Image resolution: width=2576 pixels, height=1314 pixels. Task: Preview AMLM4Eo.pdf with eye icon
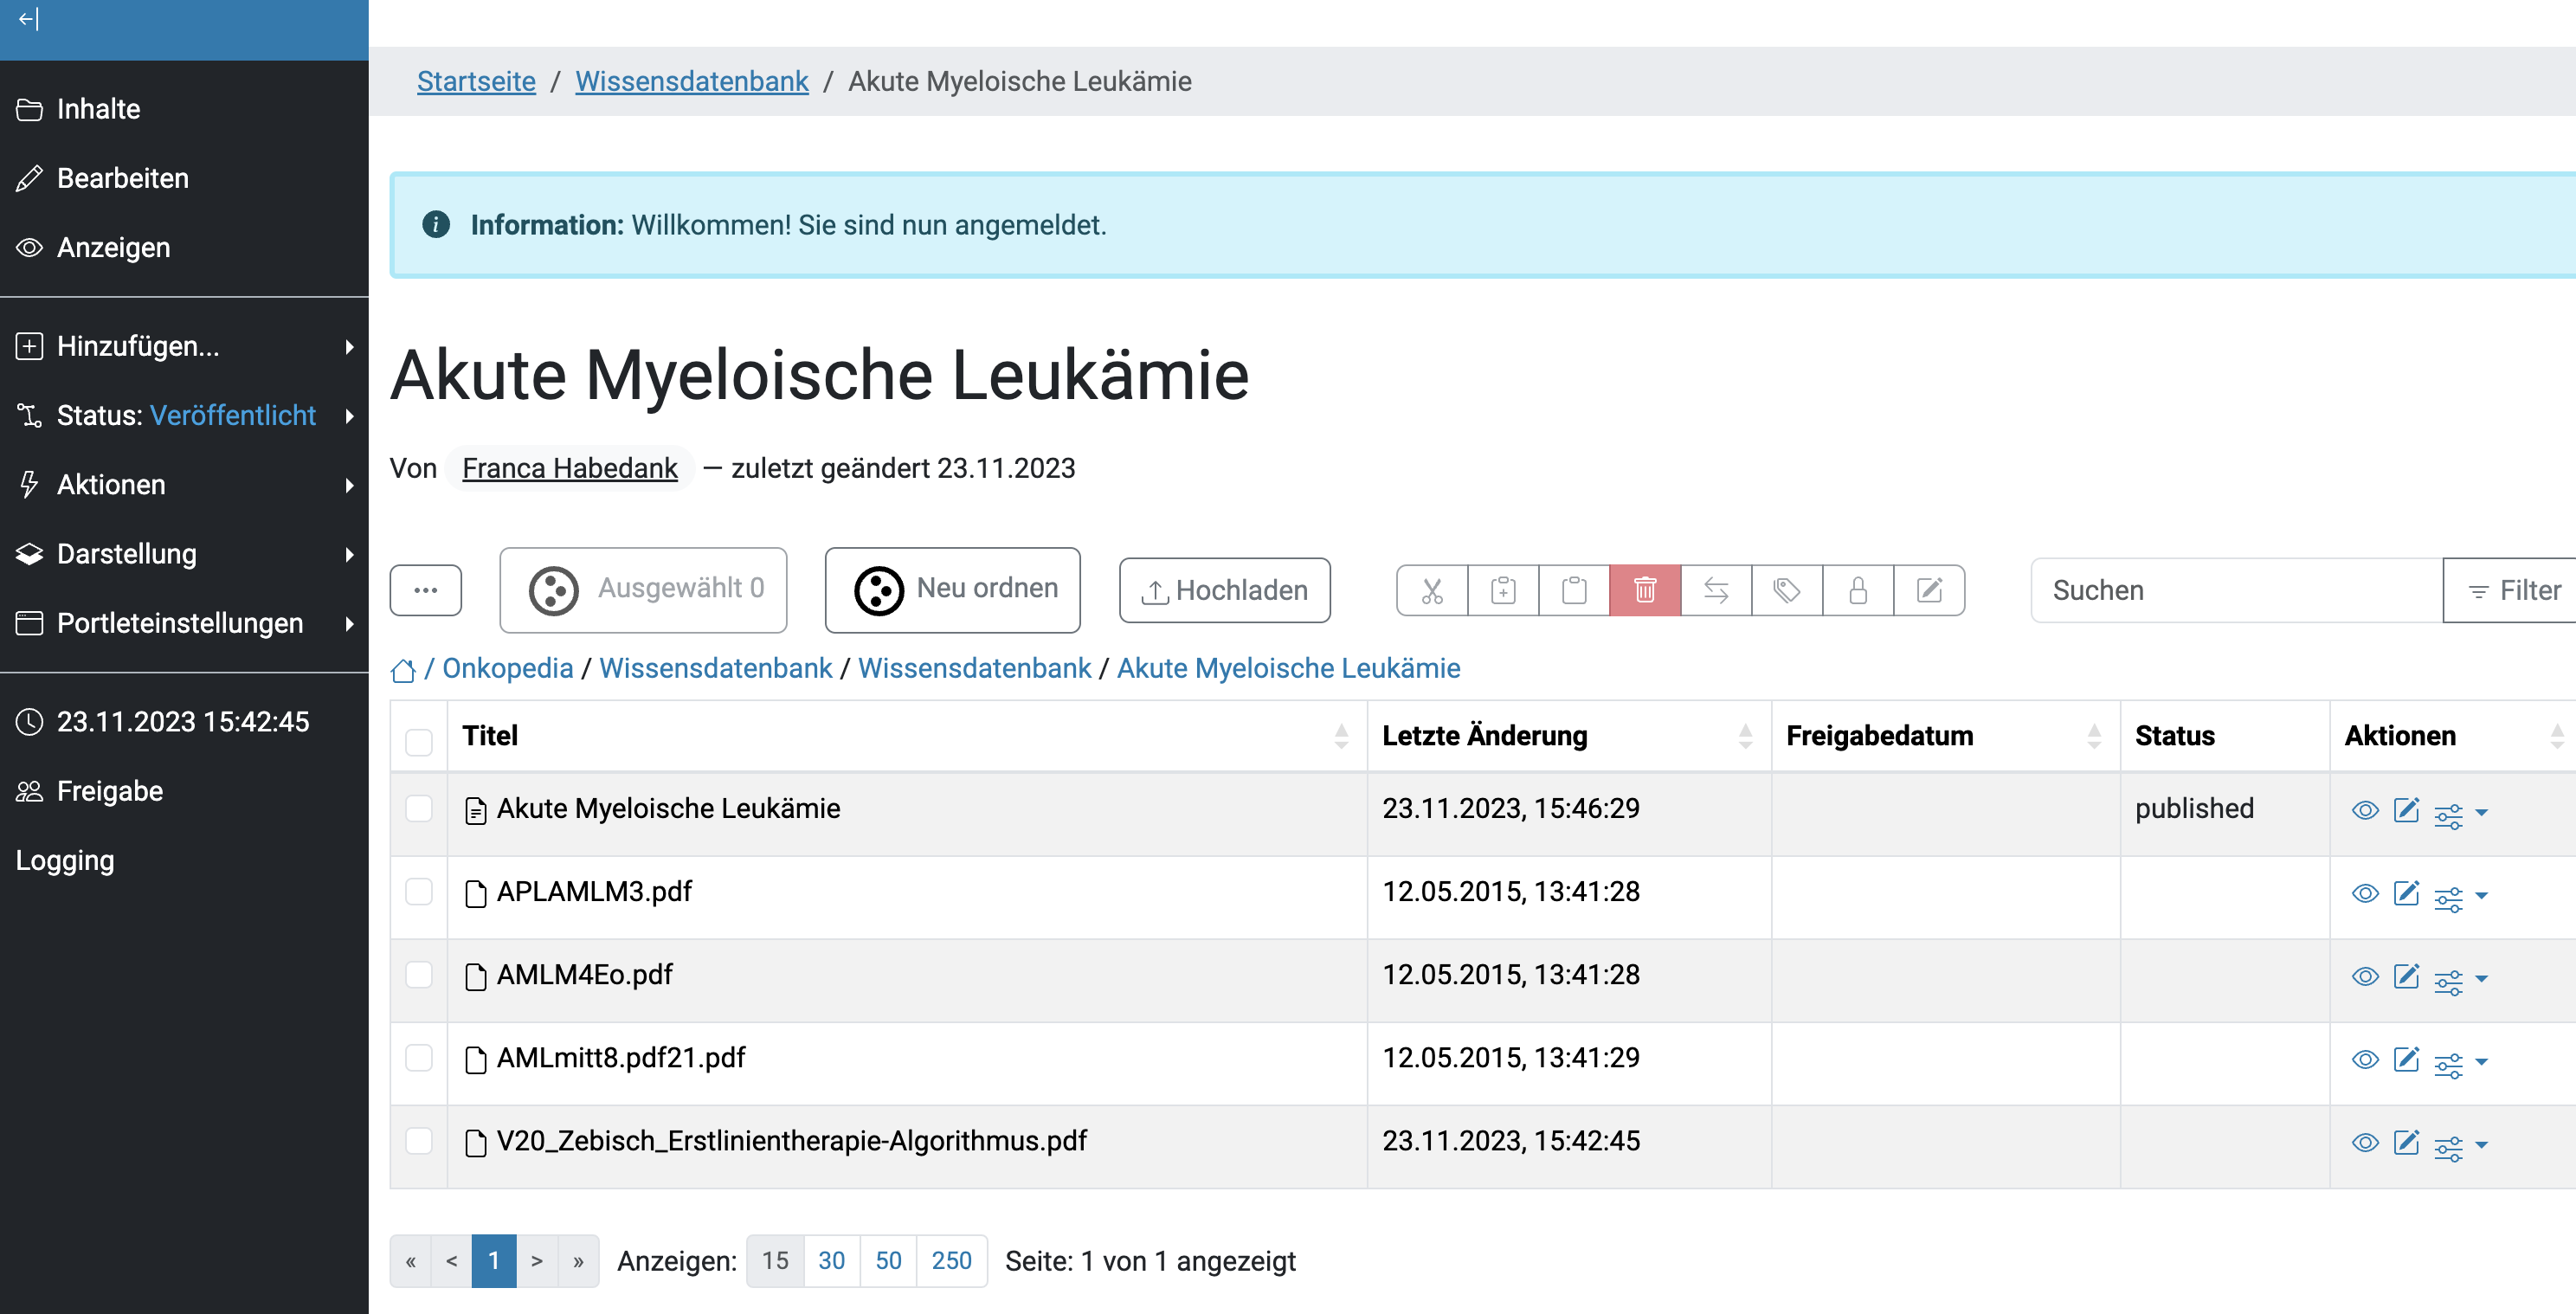[2365, 976]
